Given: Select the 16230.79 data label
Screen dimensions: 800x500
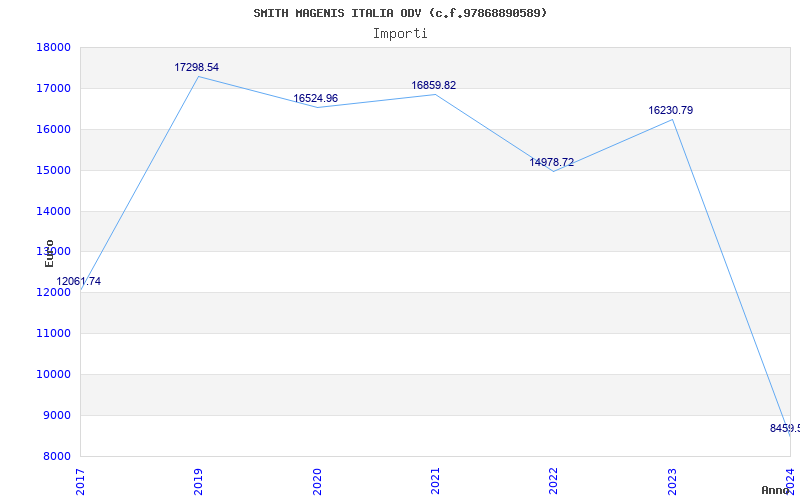Looking at the screenshot, I should (670, 110).
